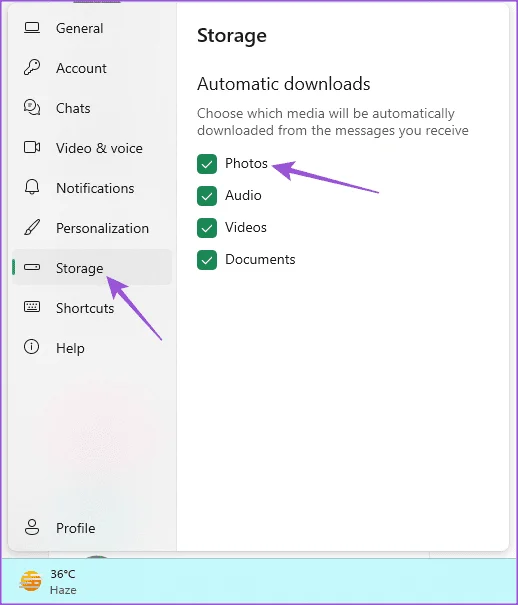The height and width of the screenshot is (605, 518).
Task: Open the Profile section label
Action: (76, 528)
